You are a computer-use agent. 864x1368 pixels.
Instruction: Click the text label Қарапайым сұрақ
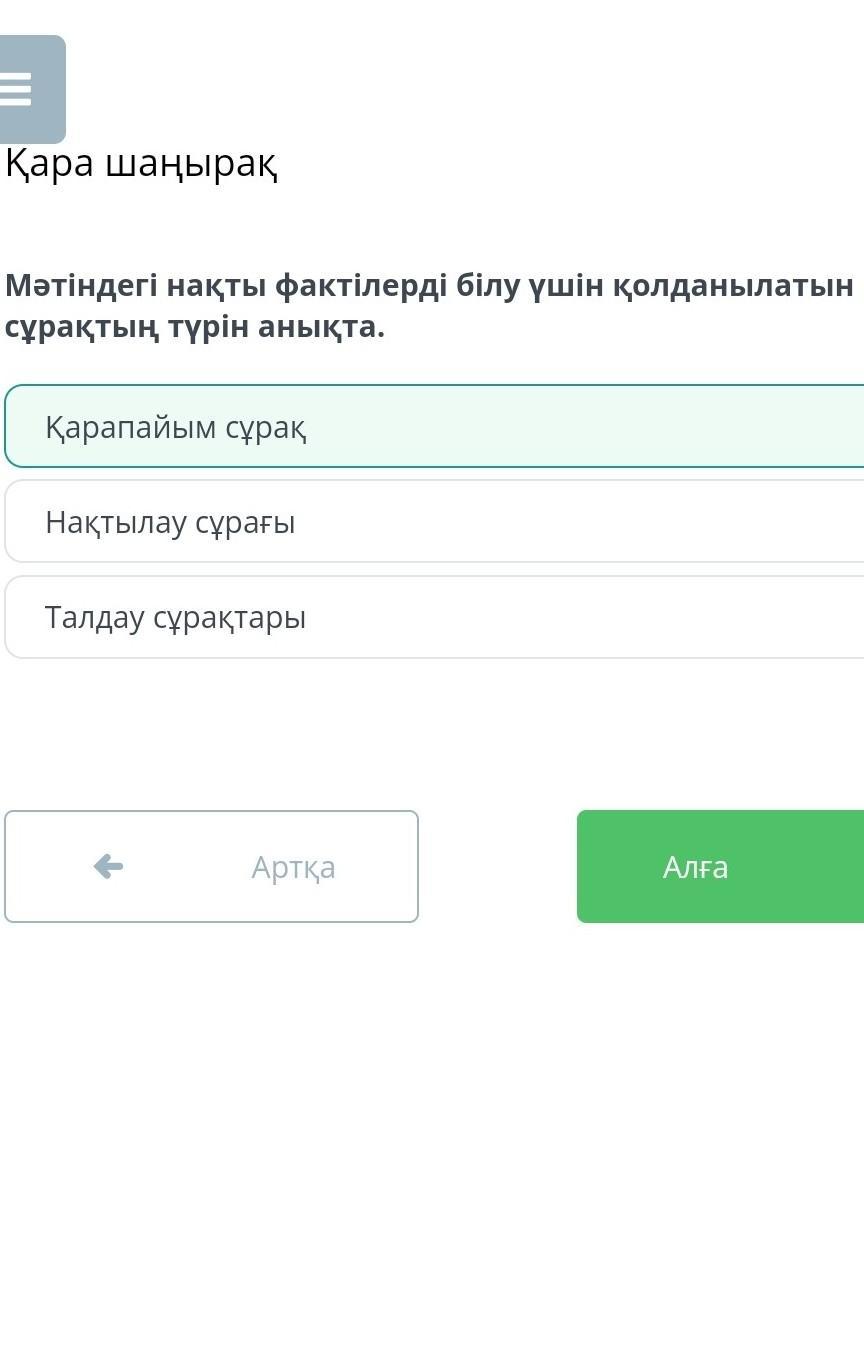[x=176, y=428]
